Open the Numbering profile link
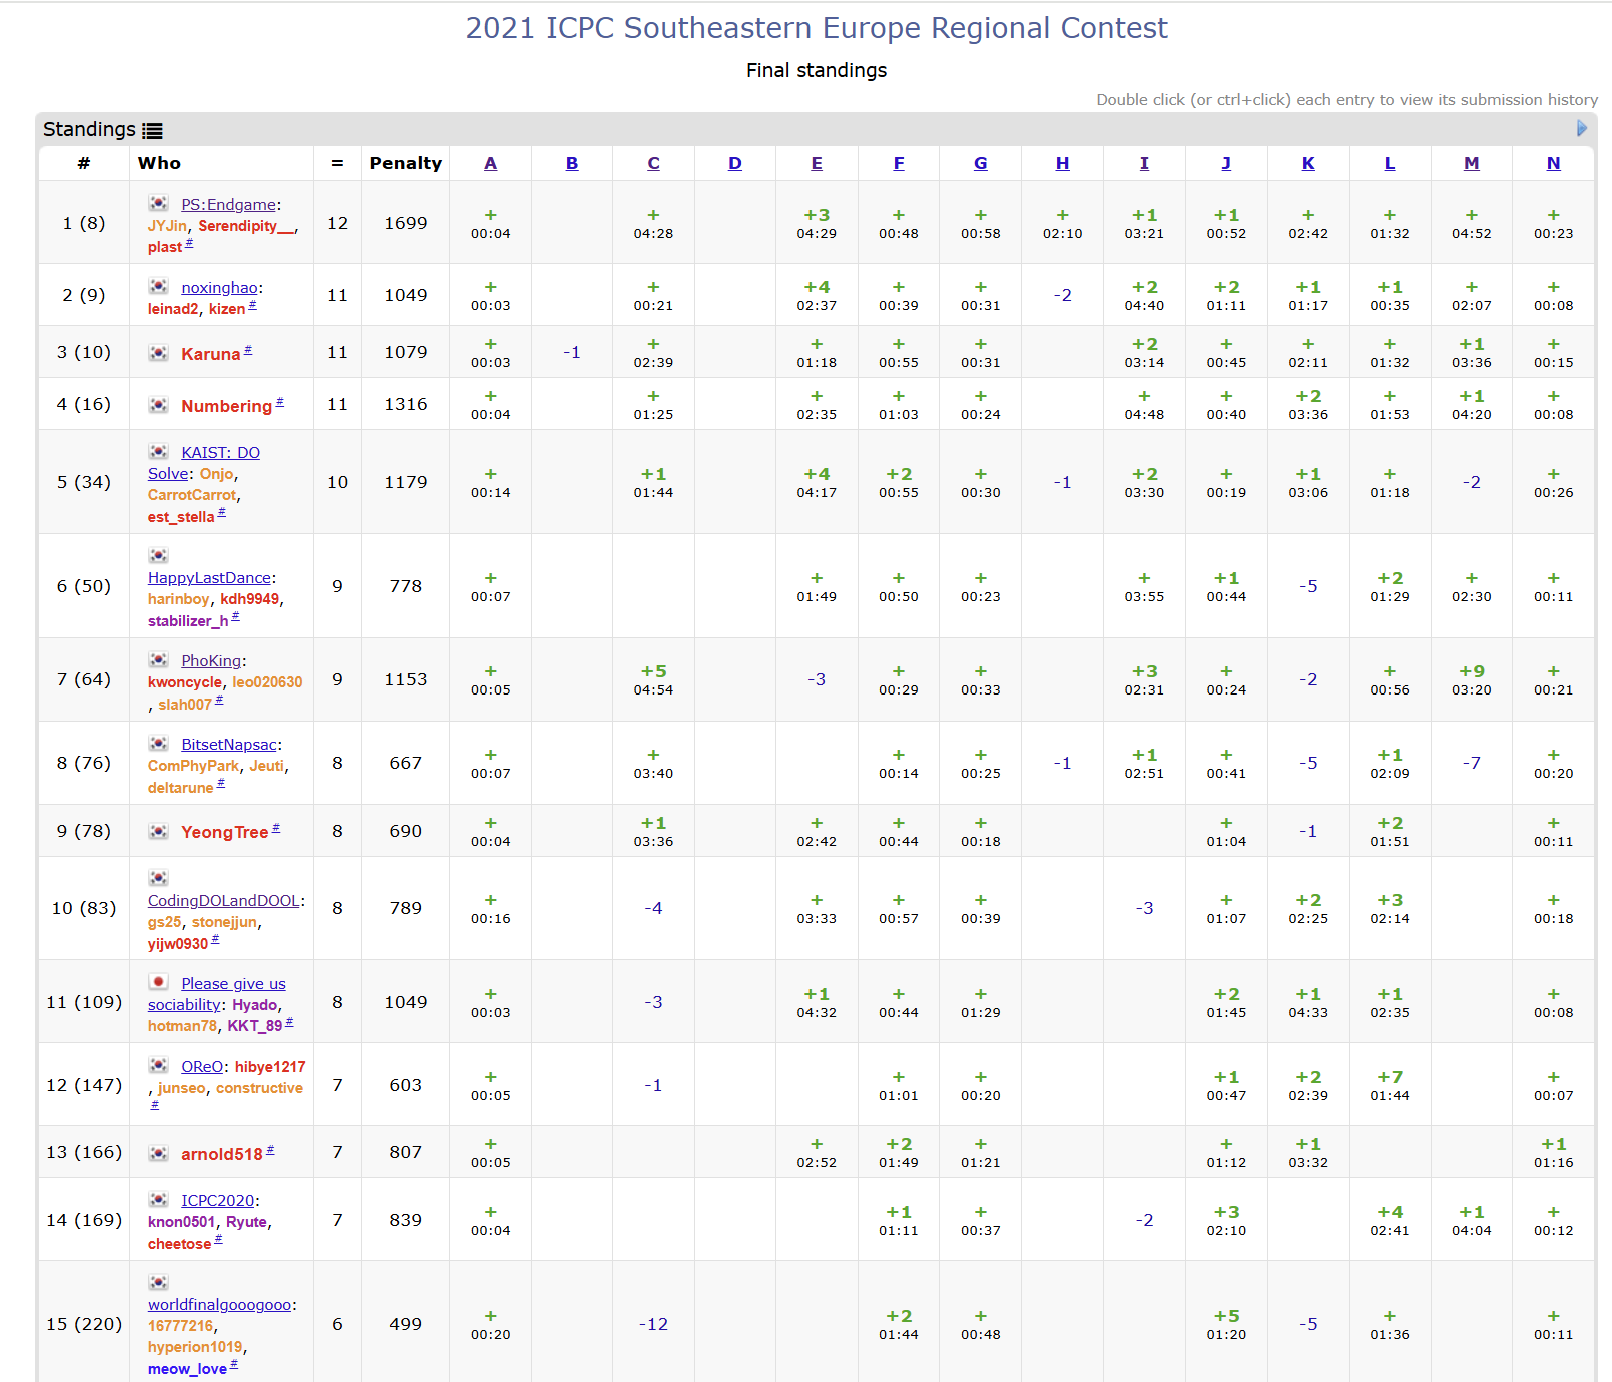1612x1382 pixels. [x=226, y=406]
